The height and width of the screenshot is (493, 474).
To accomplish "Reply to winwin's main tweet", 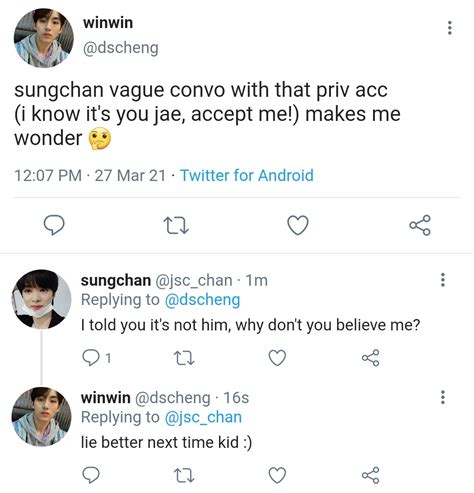I will (54, 225).
